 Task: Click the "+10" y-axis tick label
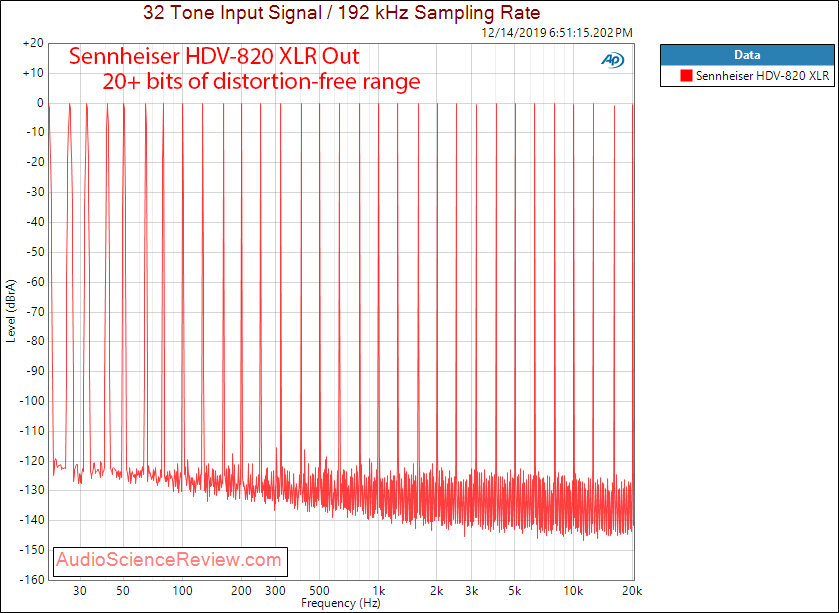click(33, 73)
